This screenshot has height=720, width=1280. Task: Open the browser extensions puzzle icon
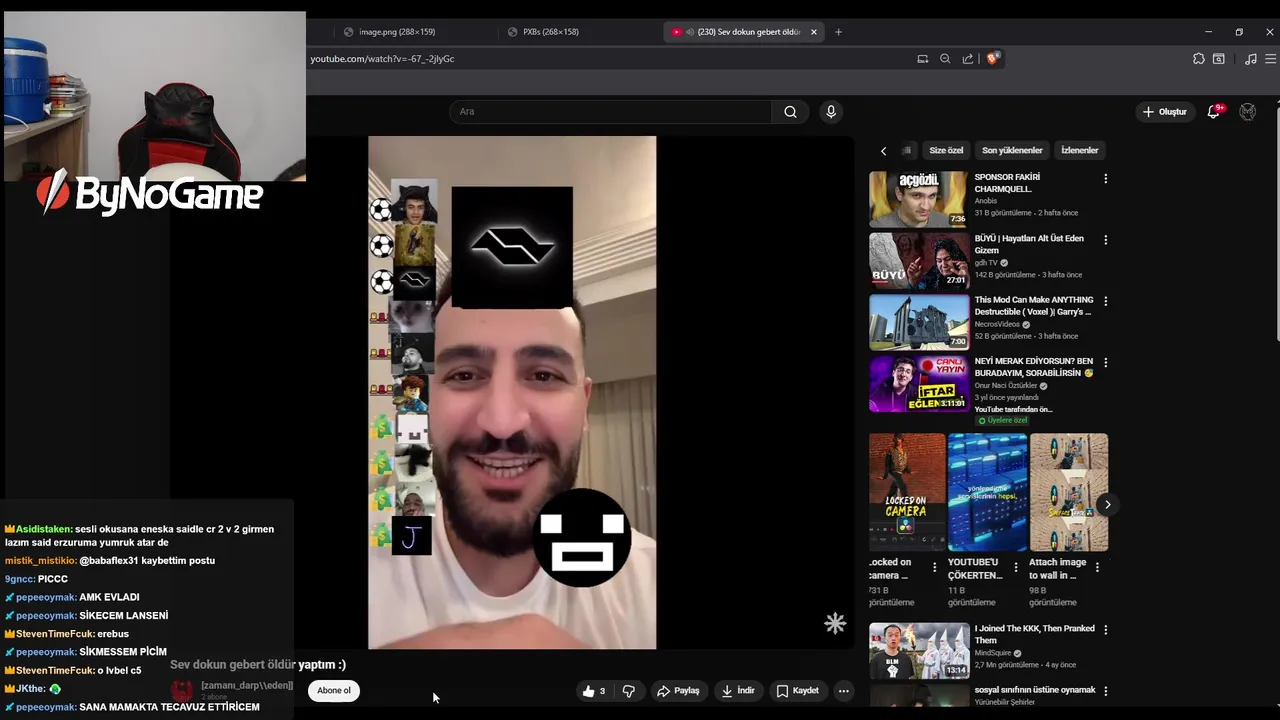coord(1198,59)
